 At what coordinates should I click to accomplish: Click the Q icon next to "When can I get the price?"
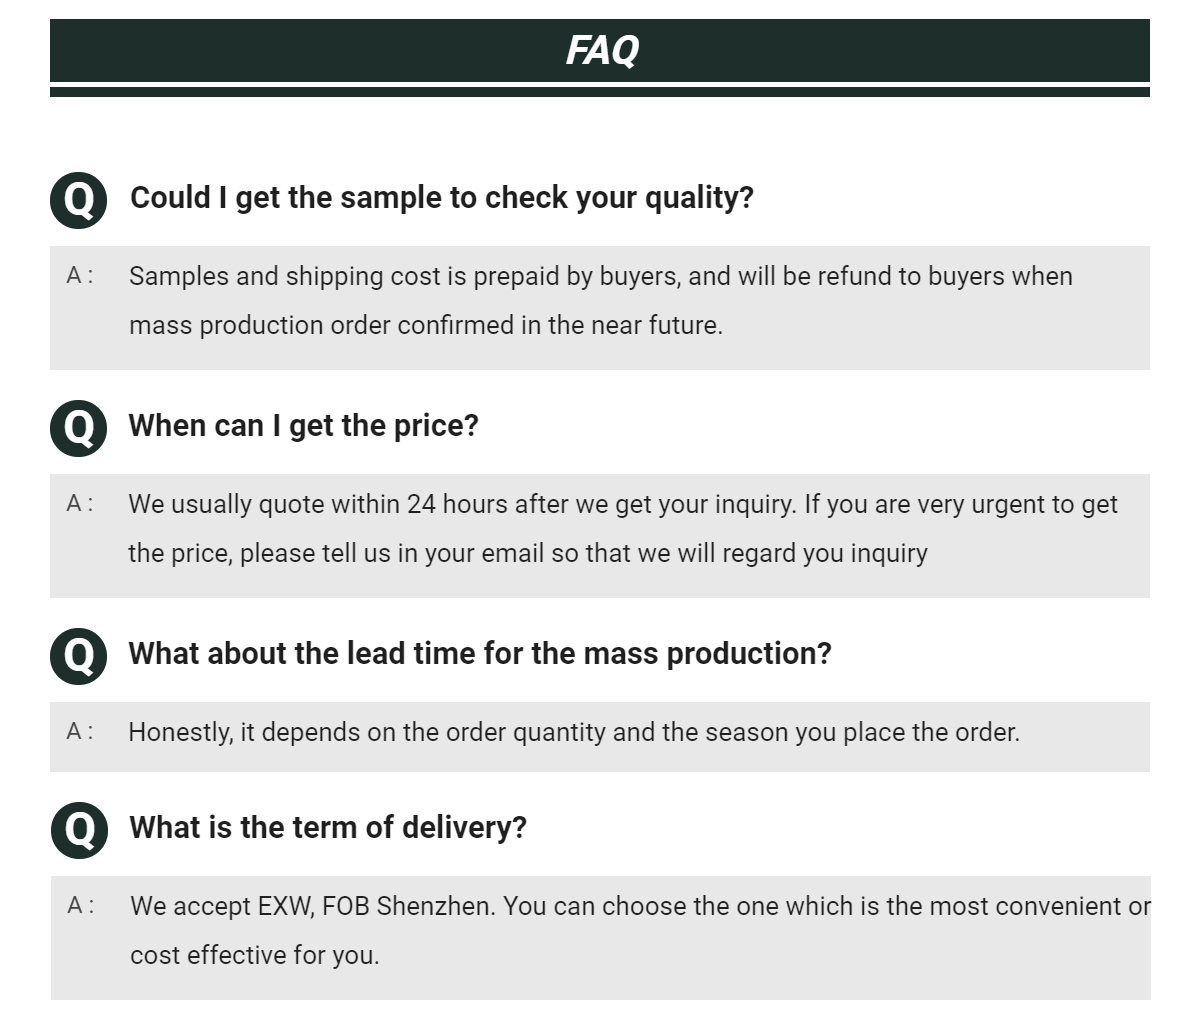(79, 428)
